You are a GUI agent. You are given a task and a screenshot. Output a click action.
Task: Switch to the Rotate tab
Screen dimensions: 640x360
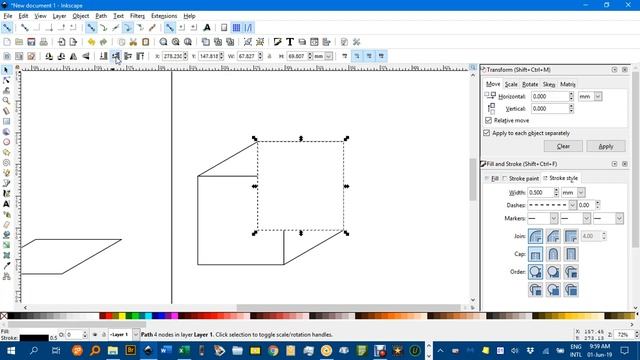pyautogui.click(x=530, y=84)
